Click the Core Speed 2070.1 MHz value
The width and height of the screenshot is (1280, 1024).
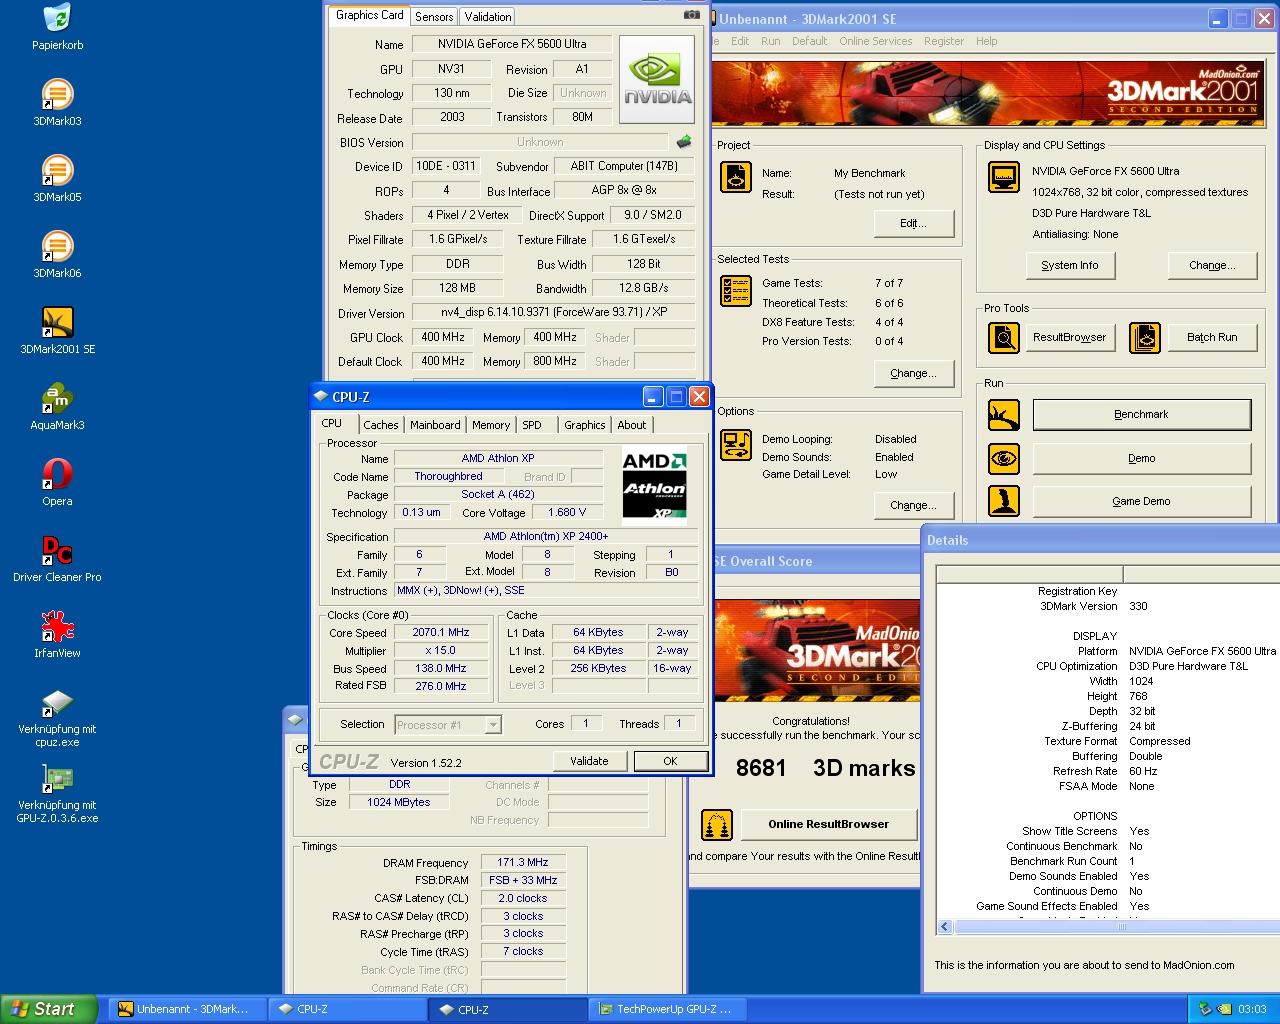(441, 632)
